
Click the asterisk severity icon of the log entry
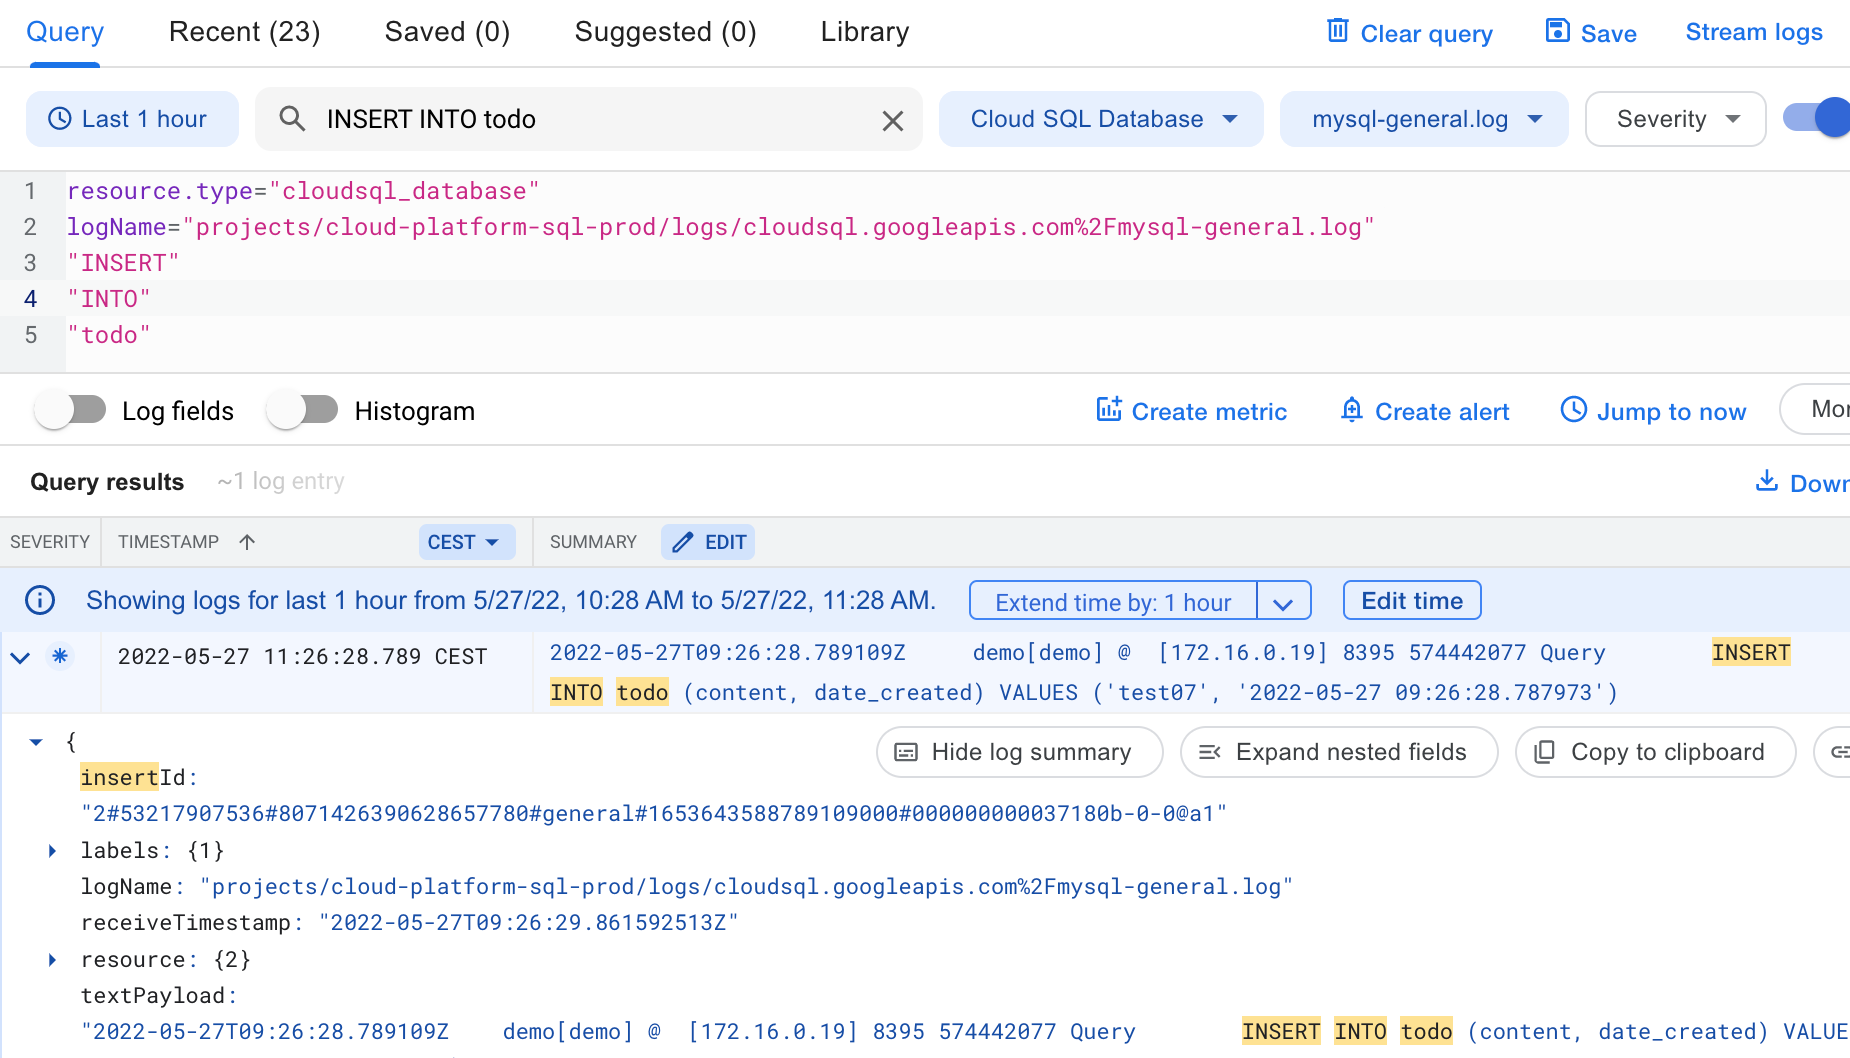click(x=60, y=656)
